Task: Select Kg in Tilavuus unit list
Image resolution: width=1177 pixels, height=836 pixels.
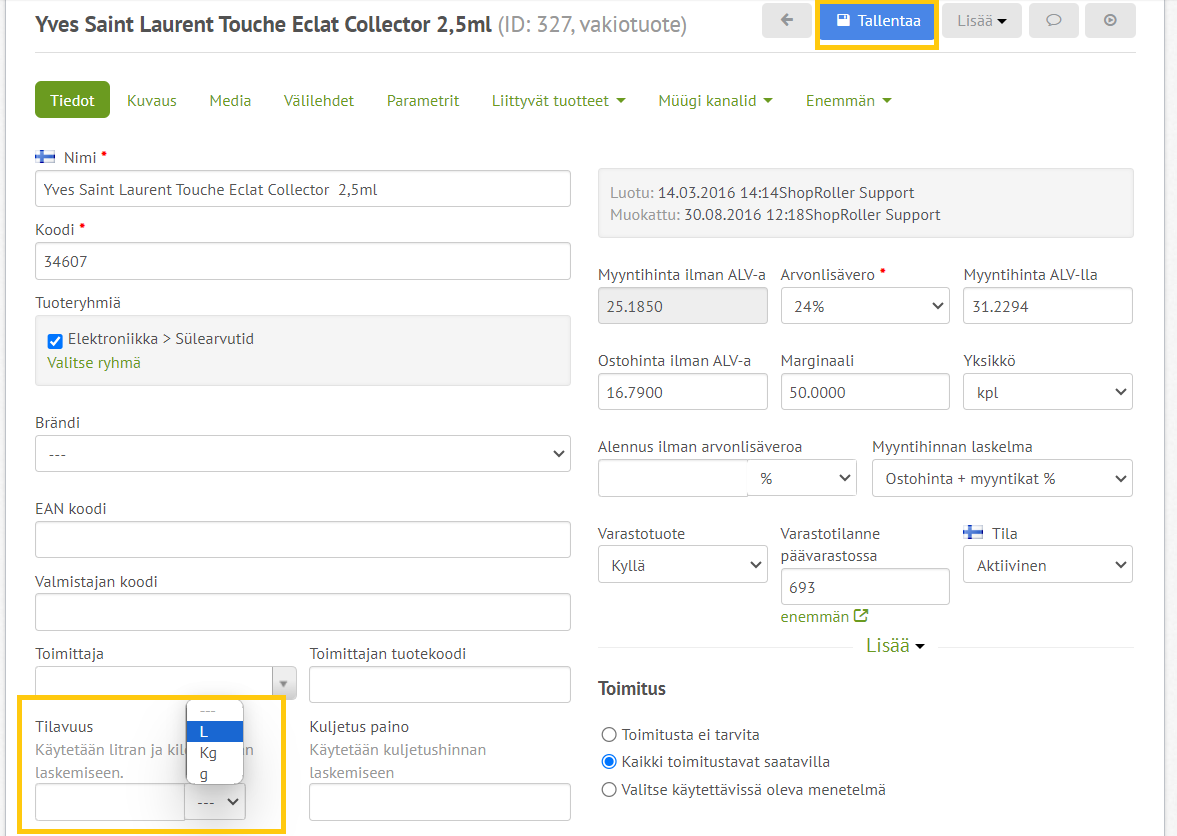Action: (215, 753)
